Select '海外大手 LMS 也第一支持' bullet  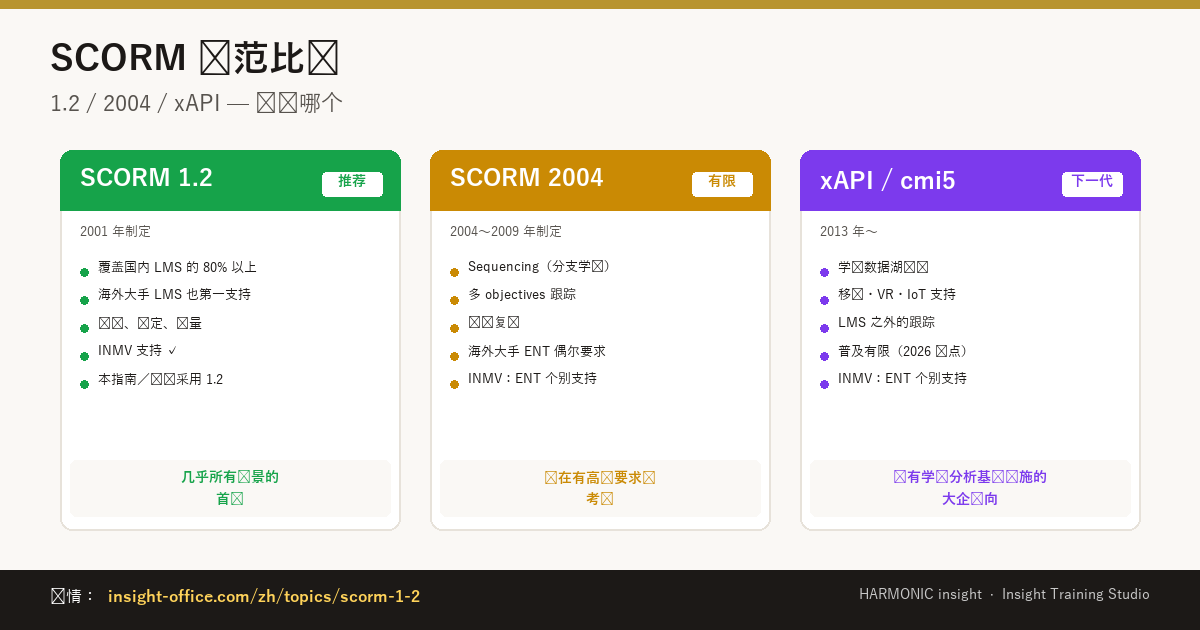pos(174,294)
